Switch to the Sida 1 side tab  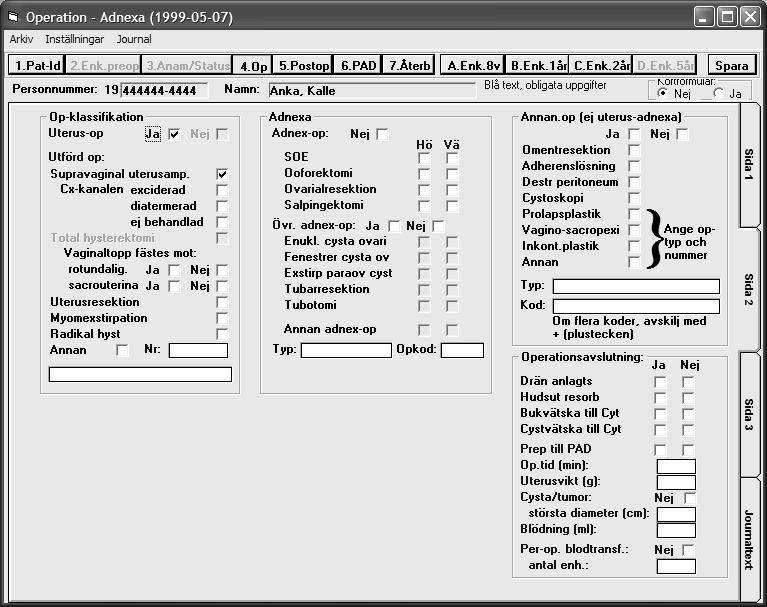749,164
